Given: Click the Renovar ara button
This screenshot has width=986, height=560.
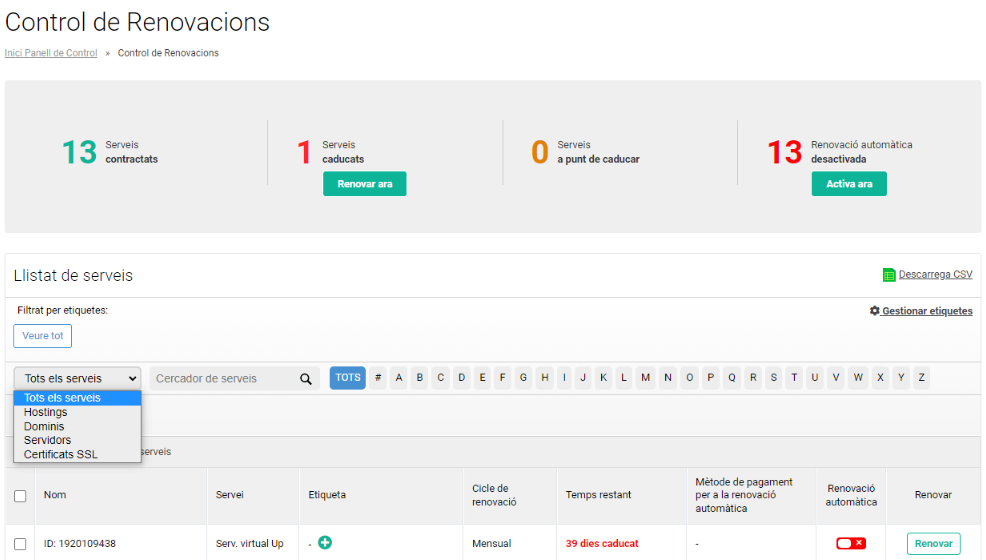Looking at the screenshot, I should coord(365,184).
